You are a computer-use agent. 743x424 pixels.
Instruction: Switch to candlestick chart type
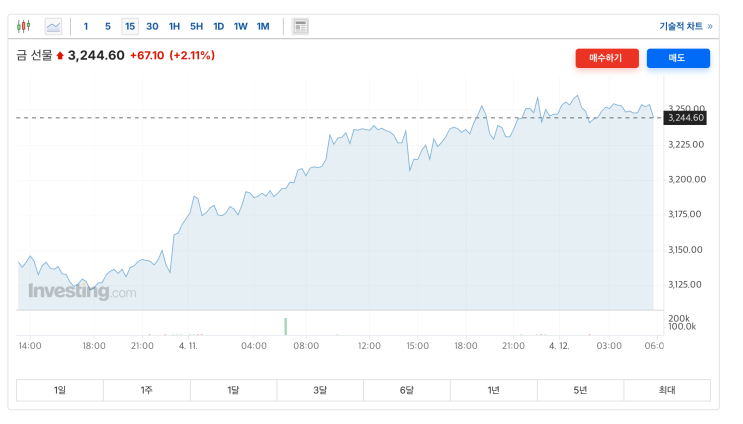click(x=24, y=26)
